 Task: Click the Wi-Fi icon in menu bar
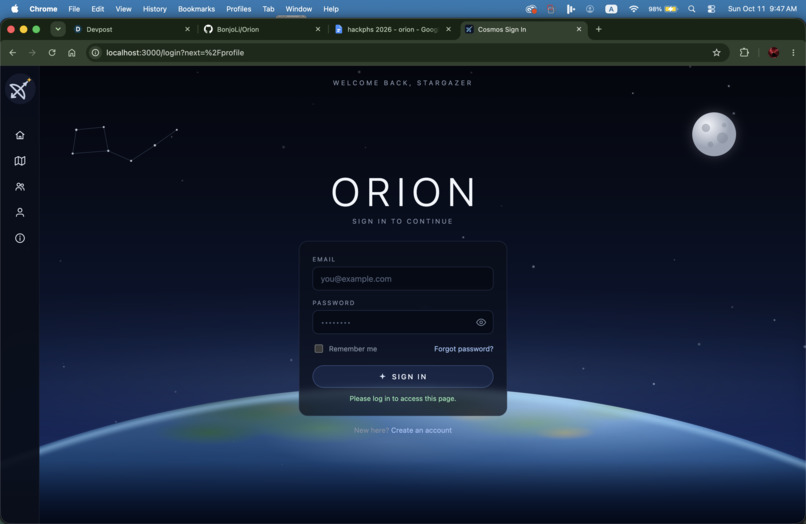point(633,9)
